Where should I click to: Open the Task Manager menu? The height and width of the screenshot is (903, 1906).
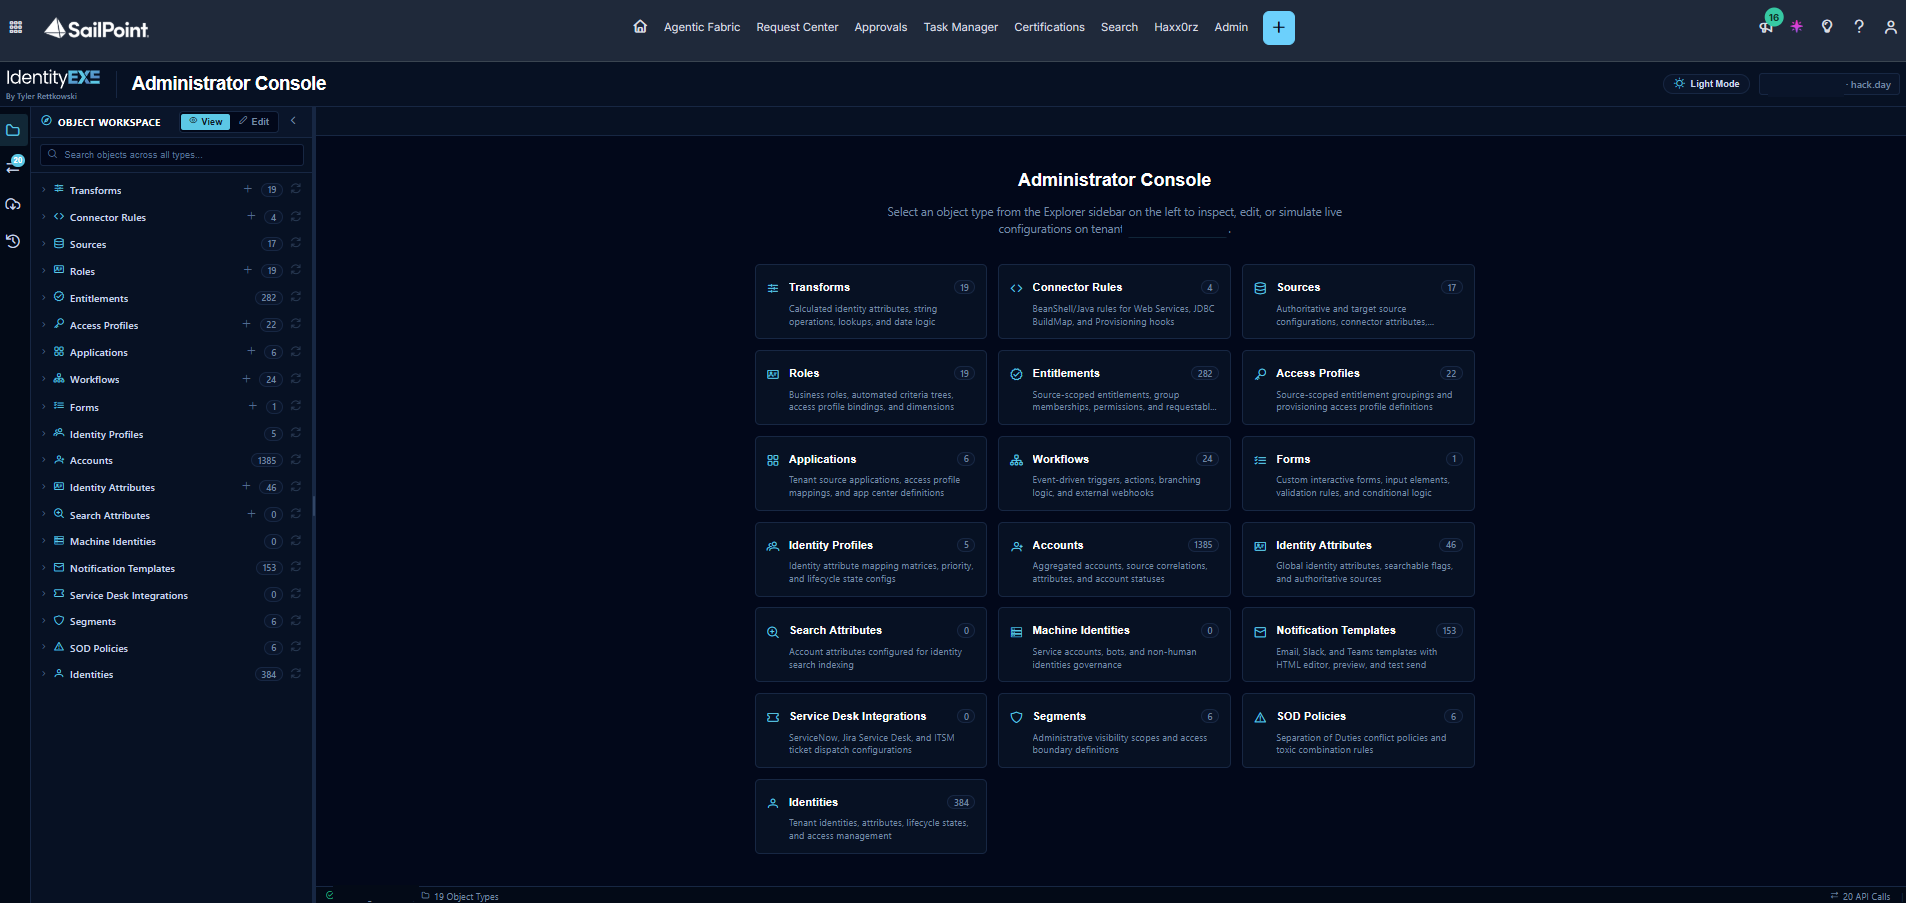960,27
